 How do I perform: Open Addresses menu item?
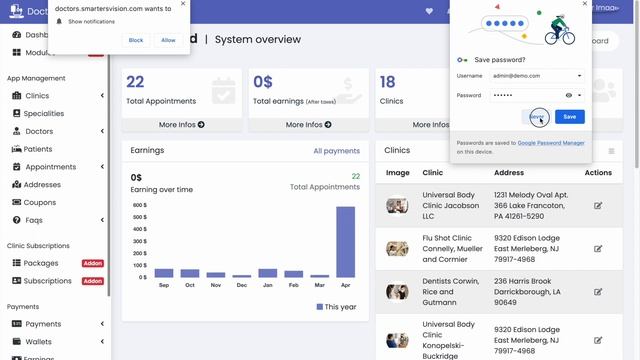click(42, 184)
